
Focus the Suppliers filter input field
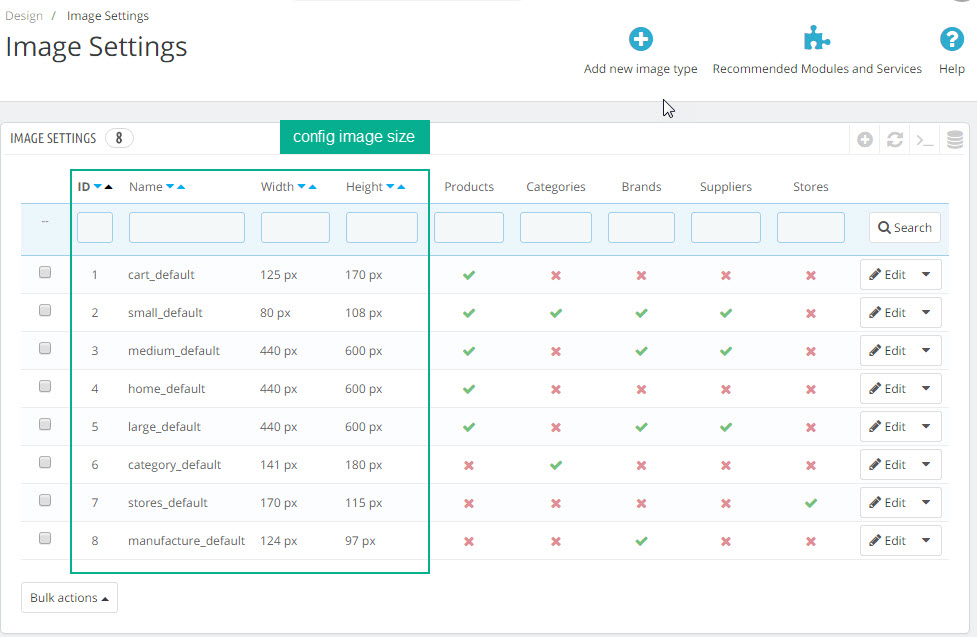coord(726,228)
